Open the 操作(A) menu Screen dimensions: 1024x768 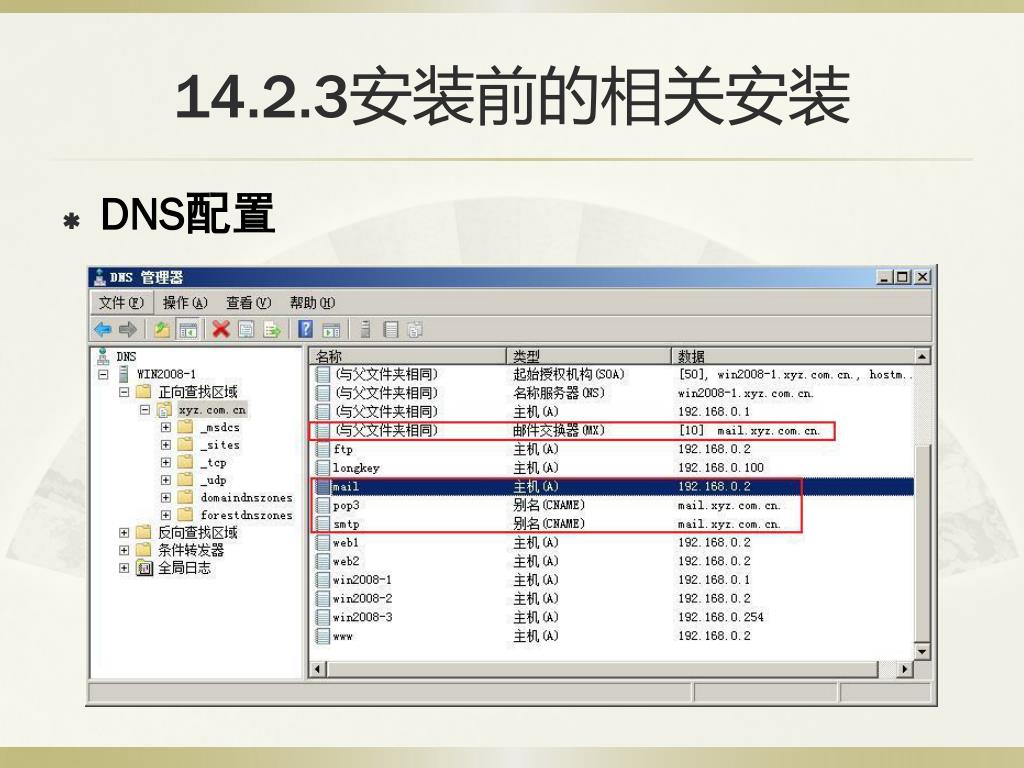point(185,303)
